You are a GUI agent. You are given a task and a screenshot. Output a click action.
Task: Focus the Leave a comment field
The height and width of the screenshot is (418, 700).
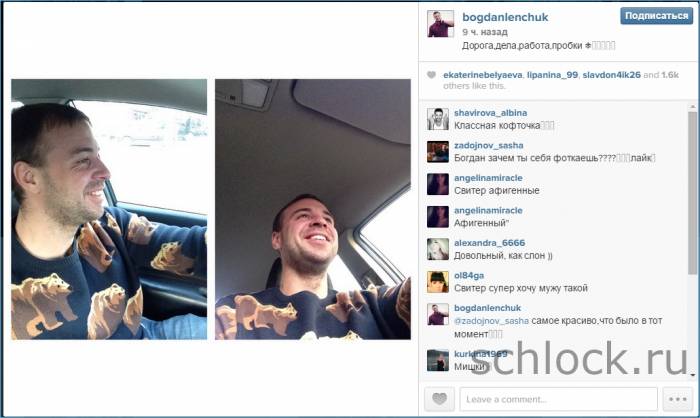[558, 399]
